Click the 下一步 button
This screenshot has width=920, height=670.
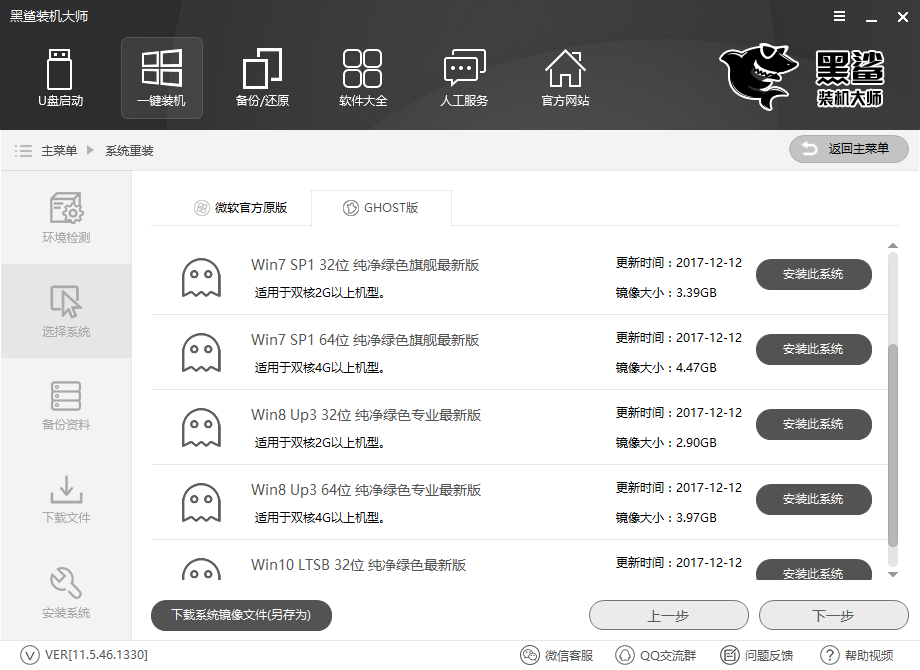pos(834,615)
